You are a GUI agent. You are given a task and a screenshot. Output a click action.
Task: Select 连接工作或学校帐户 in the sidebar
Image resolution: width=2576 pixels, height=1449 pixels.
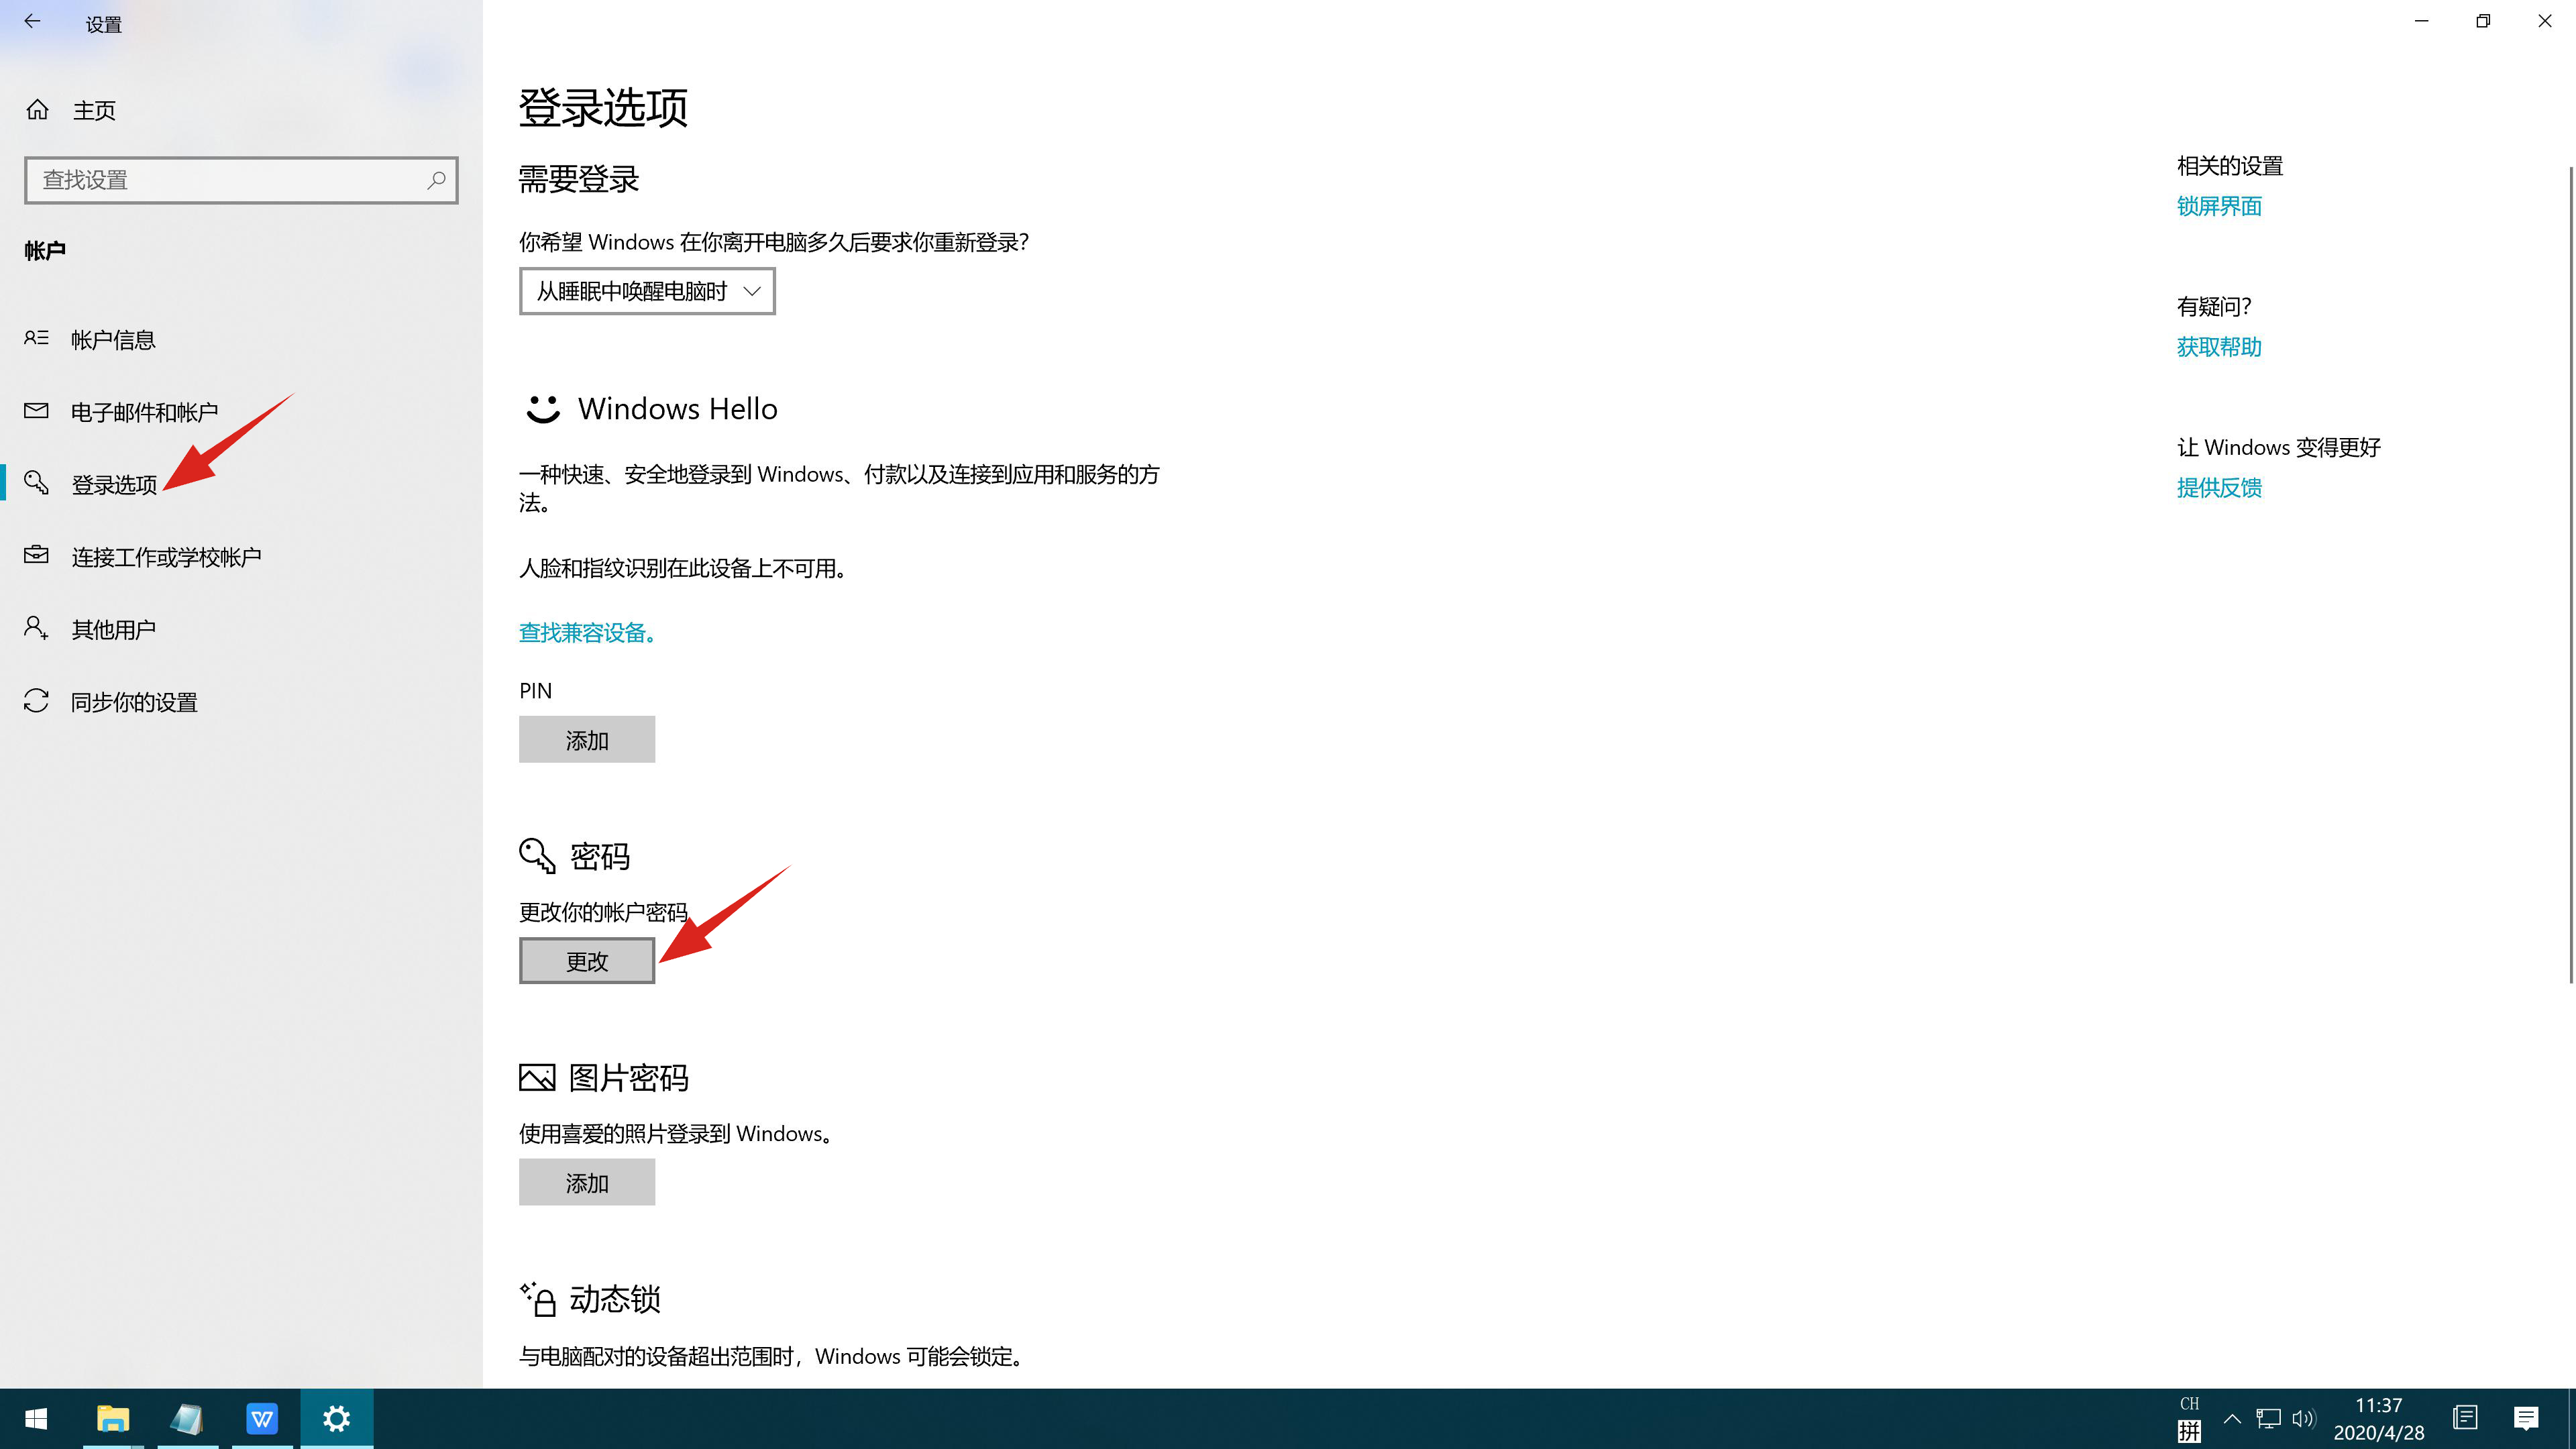[166, 557]
